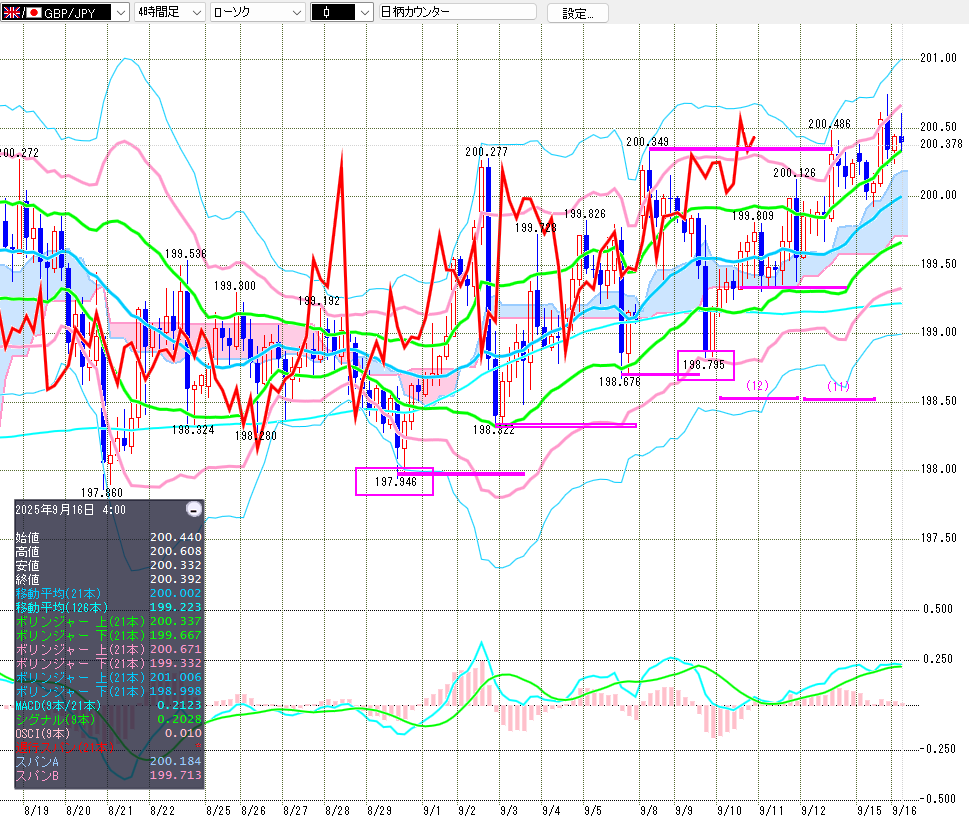This screenshot has width=969, height=820.
Task: Click the current price label 200.378
Action: coord(941,143)
